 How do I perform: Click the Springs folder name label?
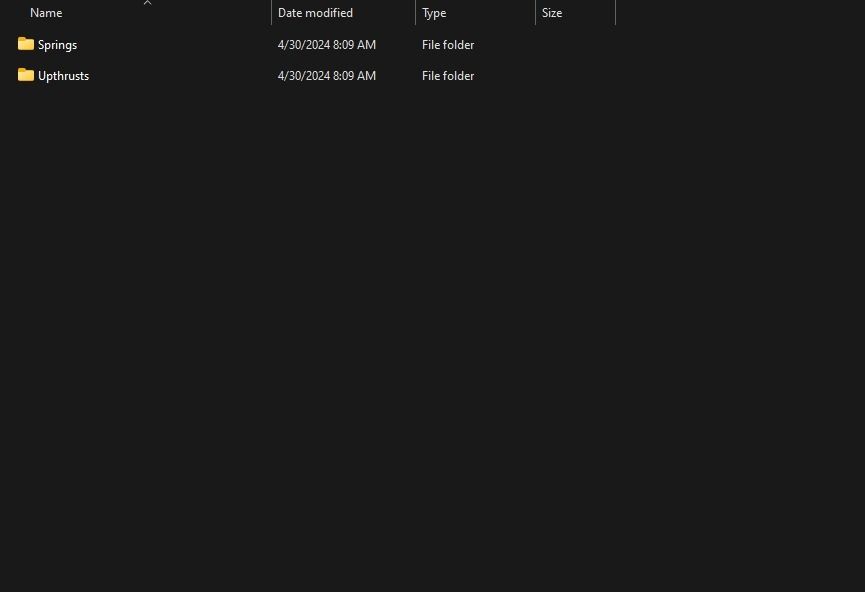(x=57, y=45)
